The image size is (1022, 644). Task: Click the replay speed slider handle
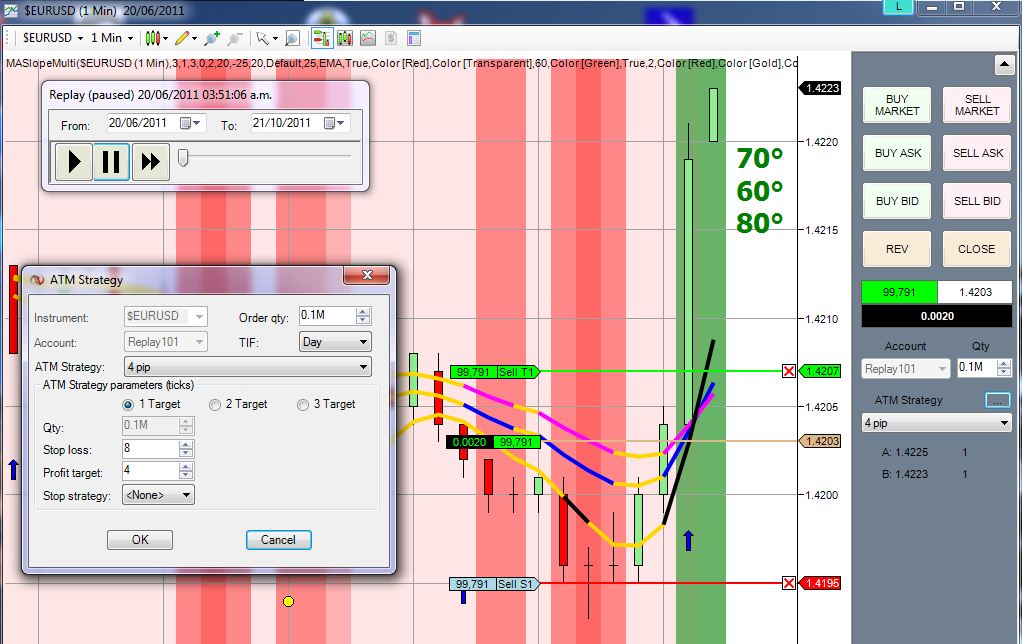[183, 157]
